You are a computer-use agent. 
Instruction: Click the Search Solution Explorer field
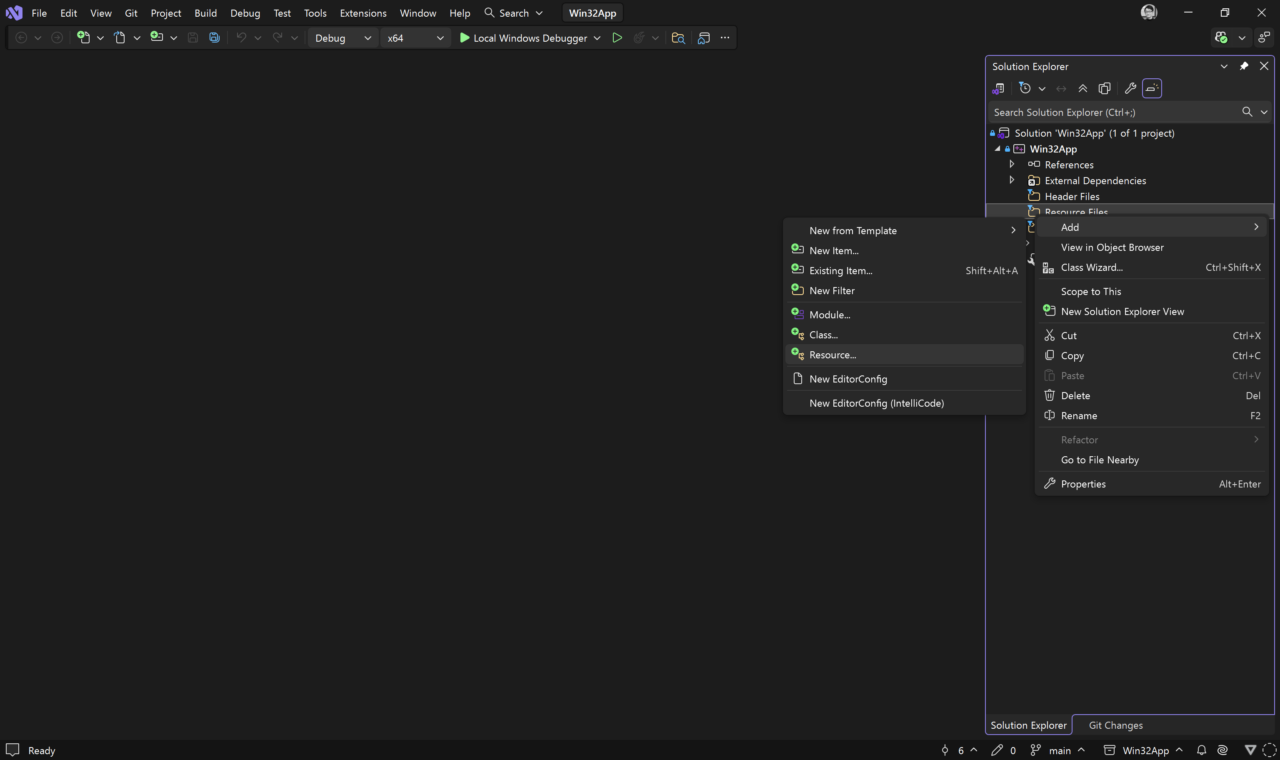[1112, 112]
